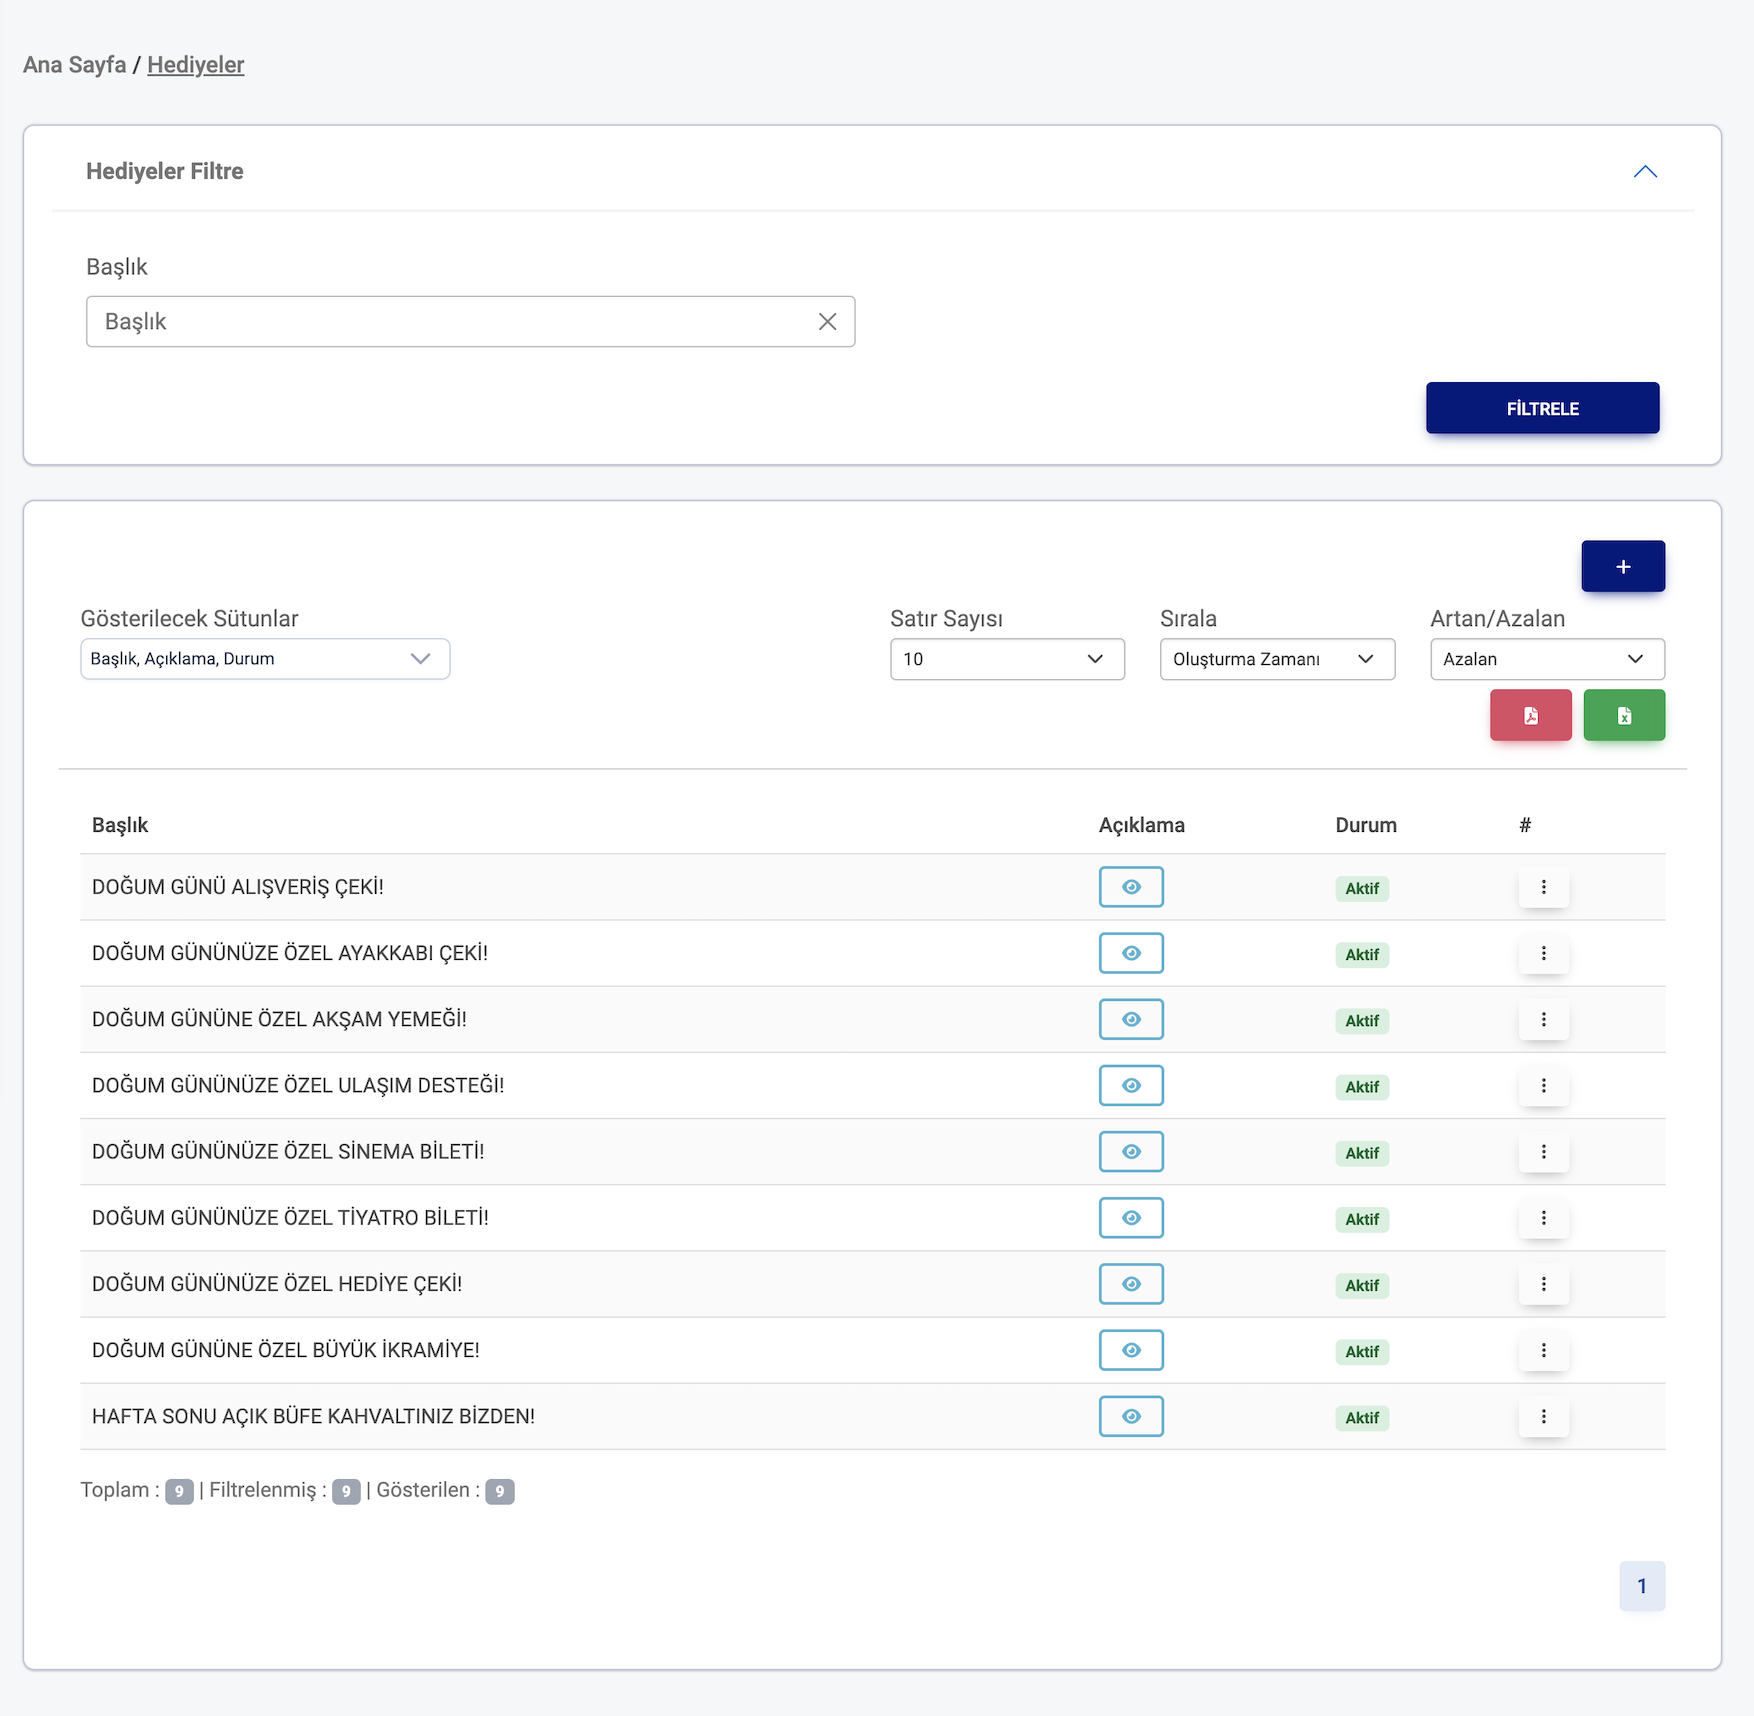Click the Başlık filter input field

click(470, 321)
